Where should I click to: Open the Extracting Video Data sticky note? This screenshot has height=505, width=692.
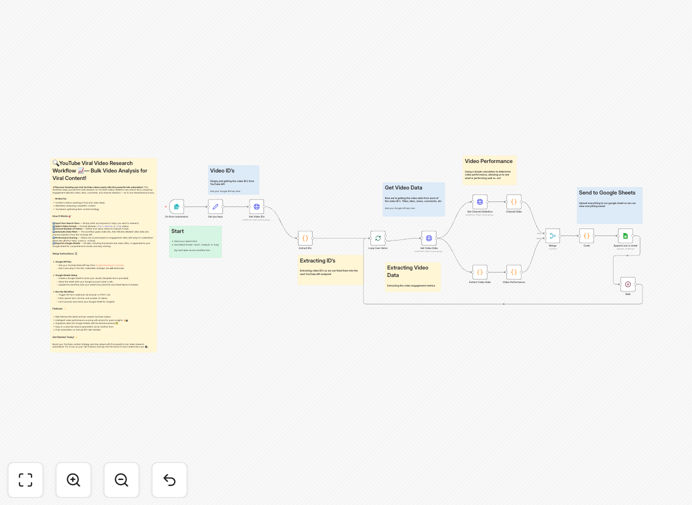click(413, 277)
